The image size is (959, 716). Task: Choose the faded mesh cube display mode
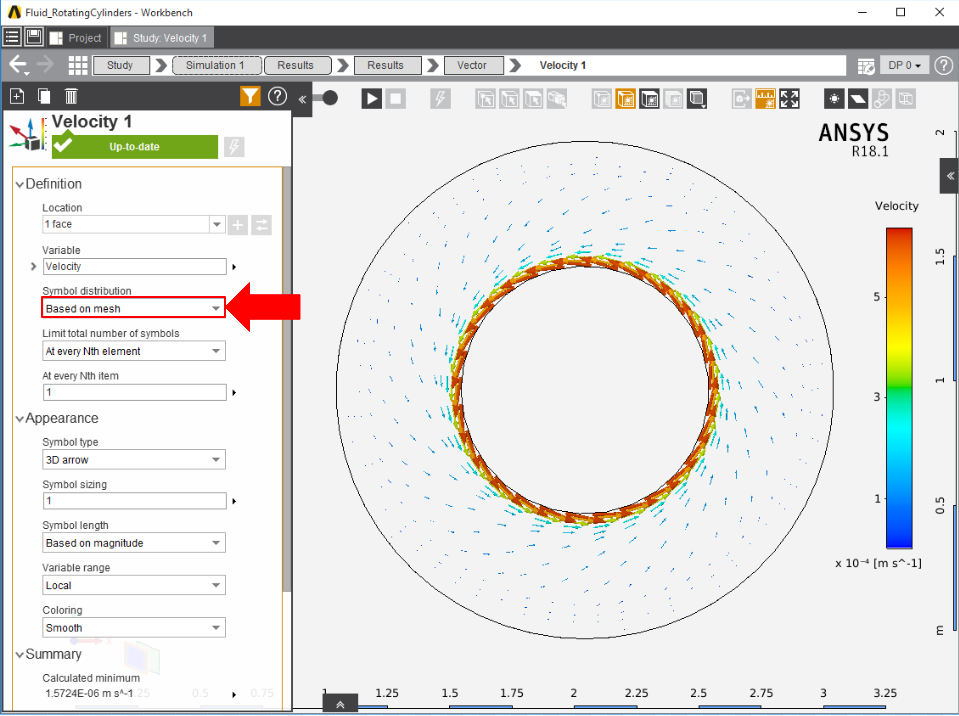pyautogui.click(x=673, y=98)
